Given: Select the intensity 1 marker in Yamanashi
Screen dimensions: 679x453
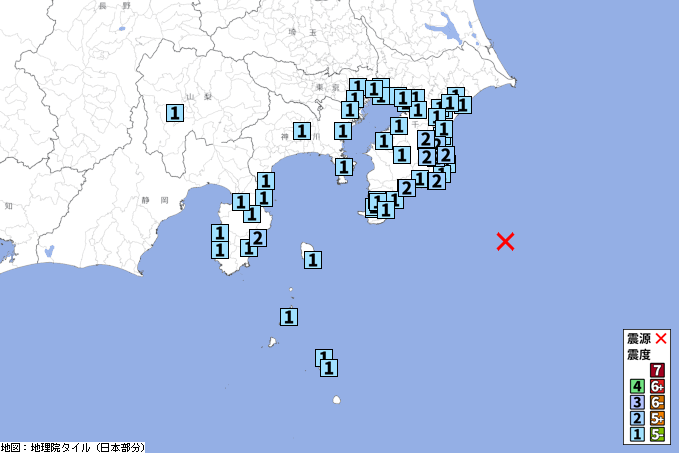Looking at the screenshot, I should click(175, 113).
